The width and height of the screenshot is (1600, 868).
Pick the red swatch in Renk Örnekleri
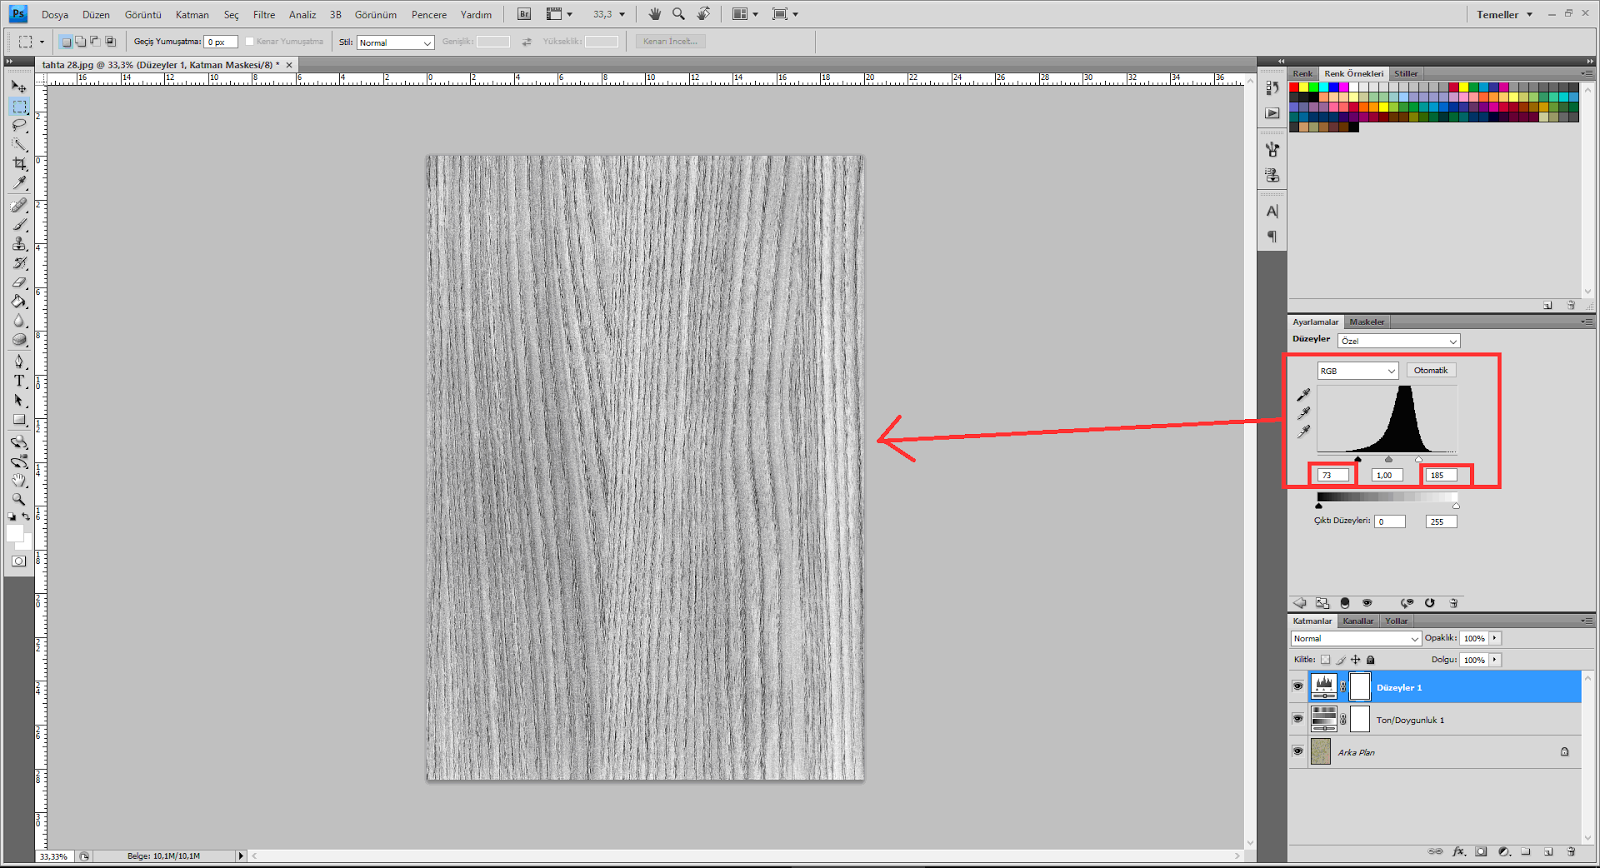(x=1294, y=87)
